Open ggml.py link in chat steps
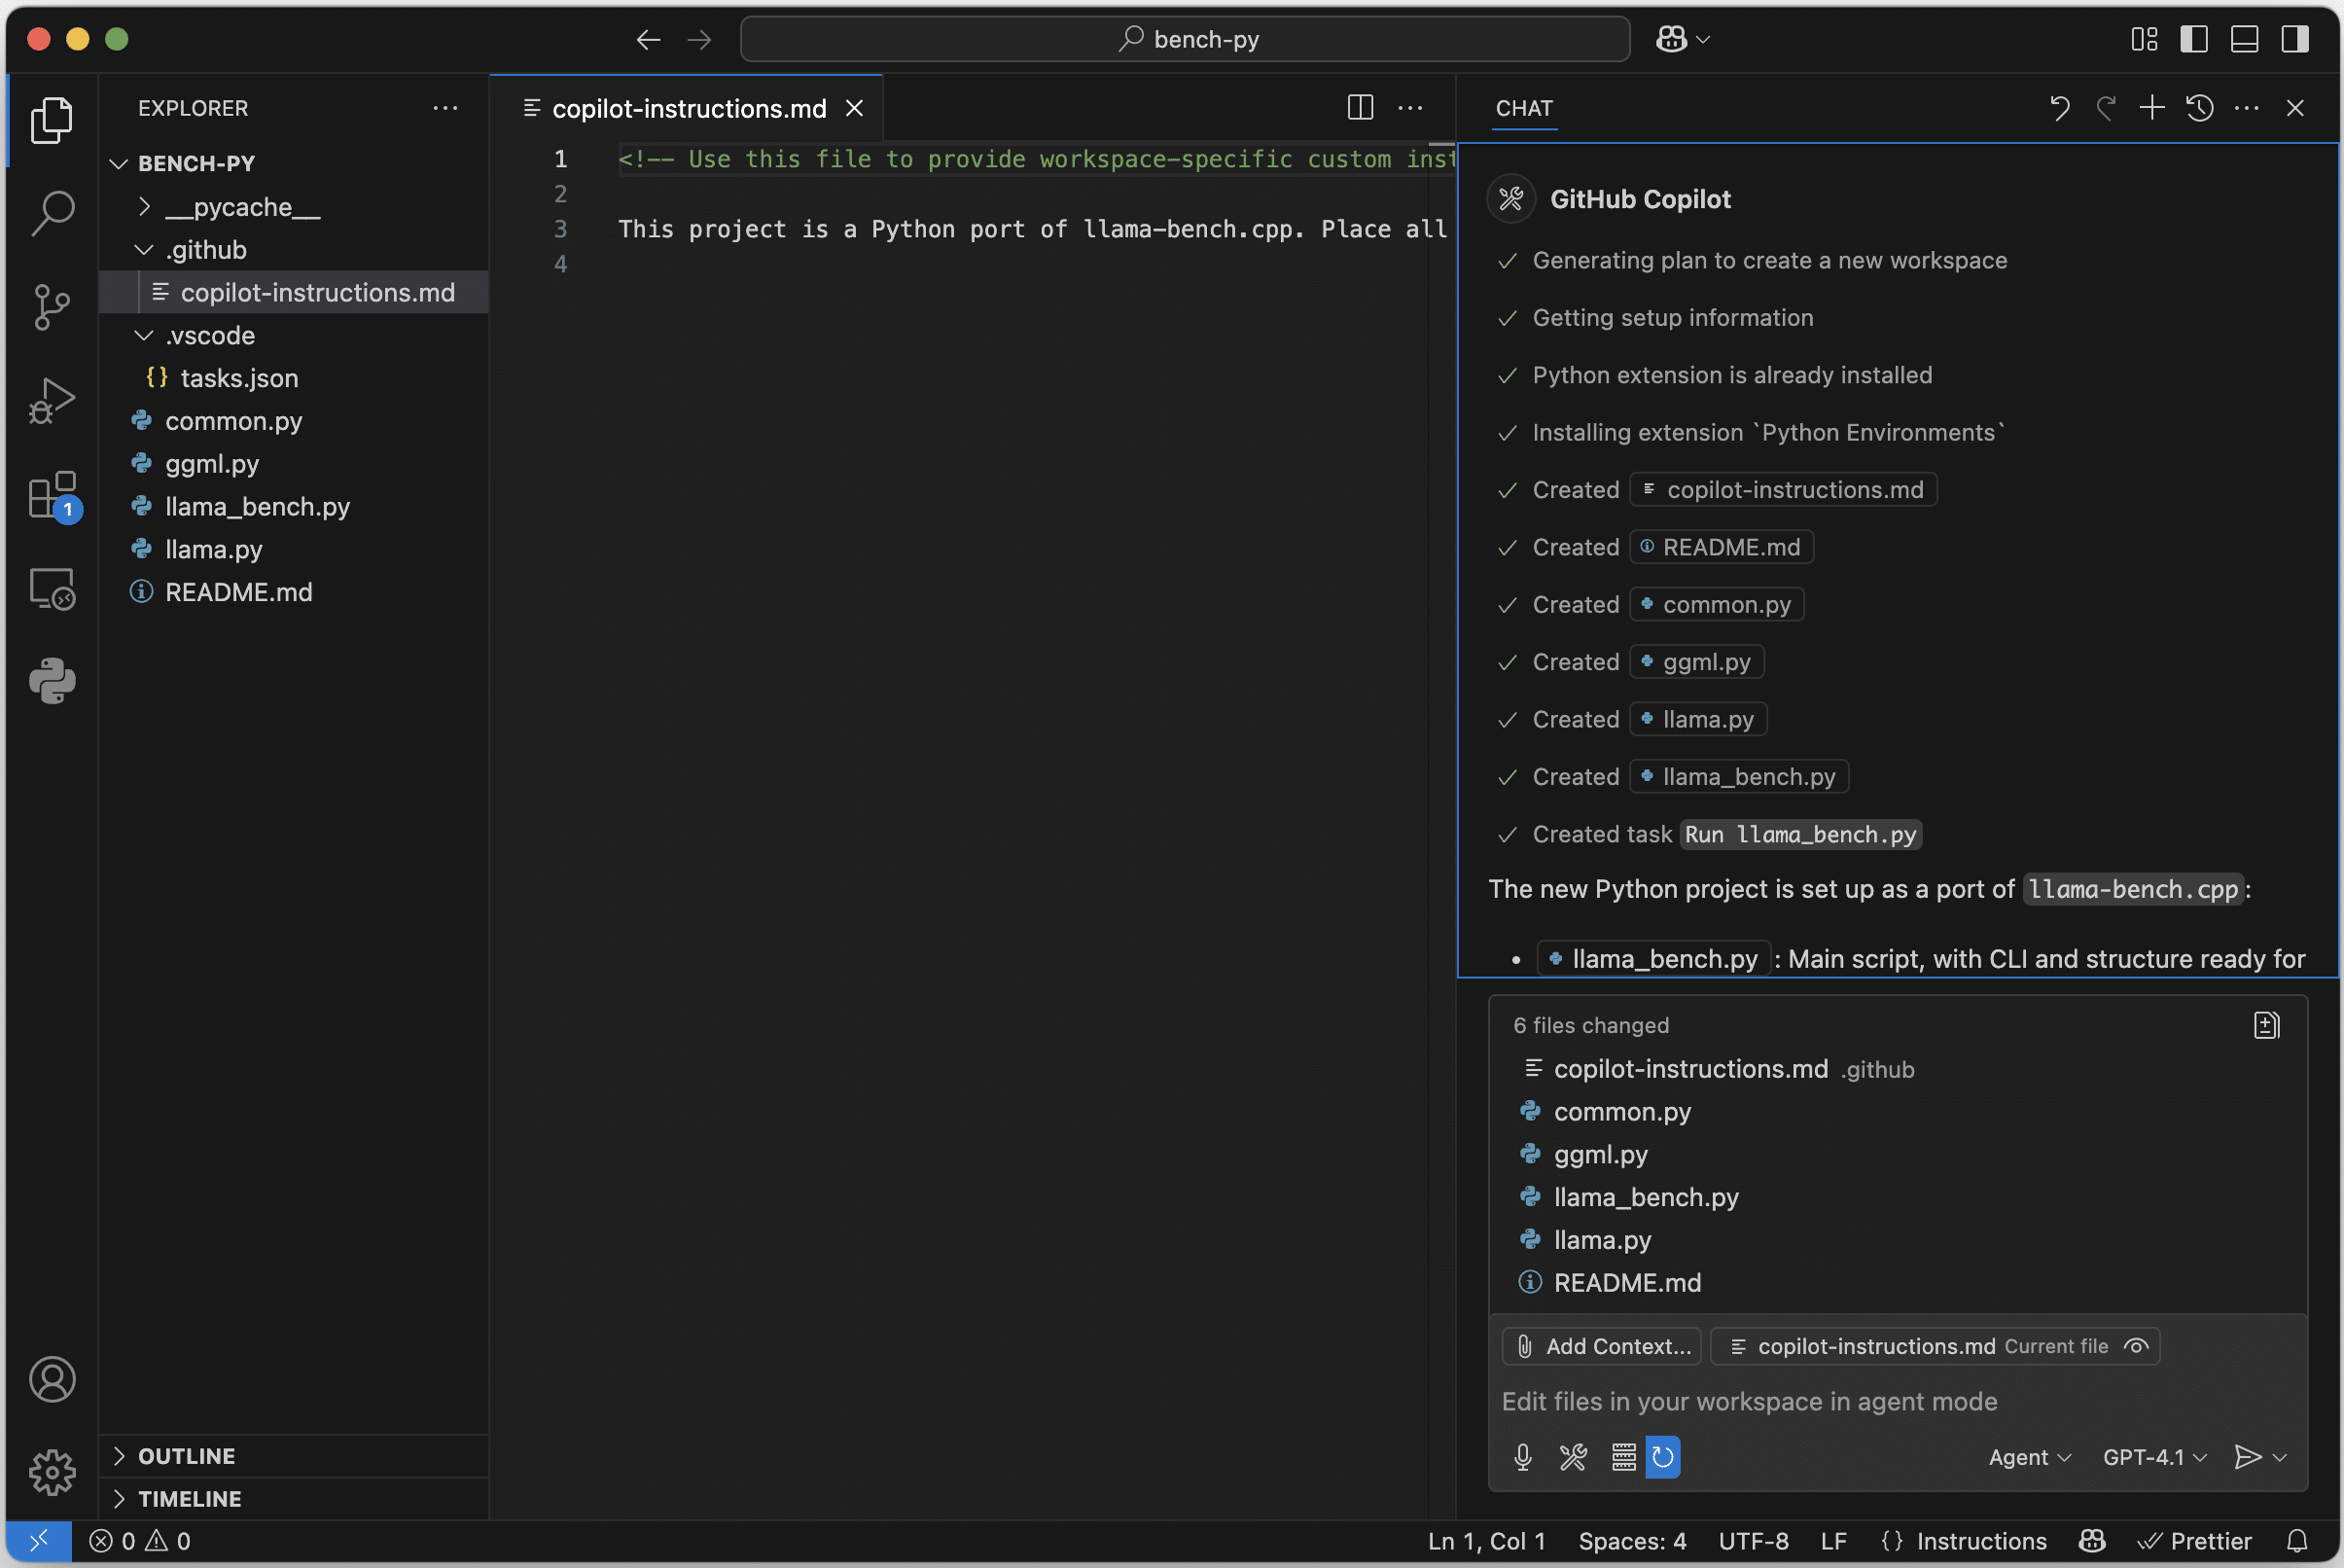This screenshot has width=2344, height=1568. click(x=1696, y=662)
